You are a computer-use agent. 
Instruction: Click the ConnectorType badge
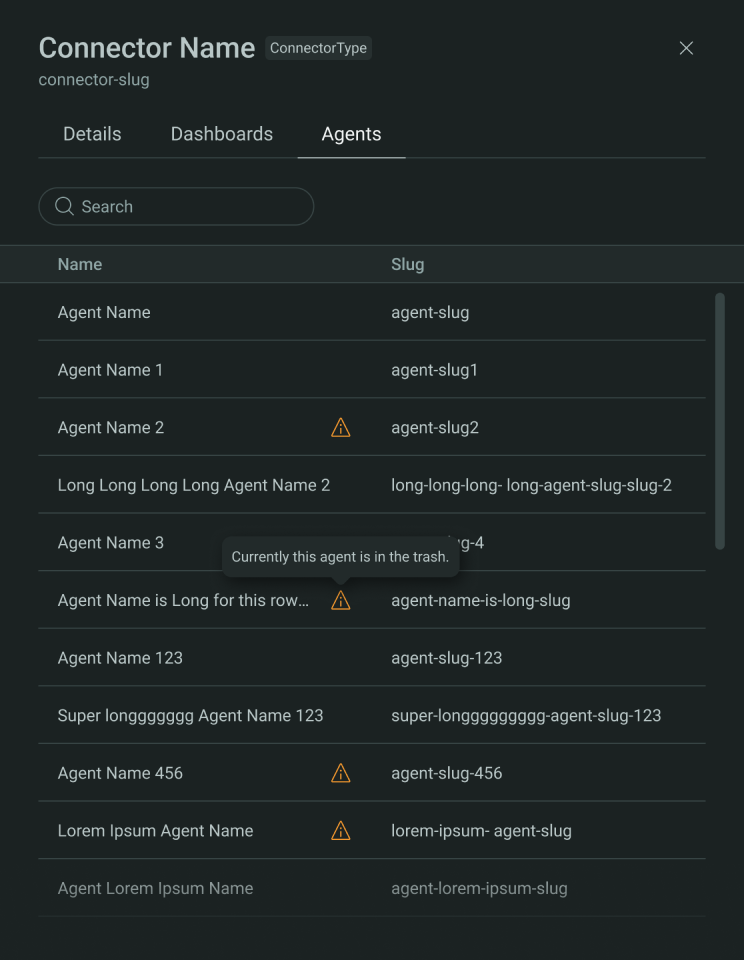[318, 48]
